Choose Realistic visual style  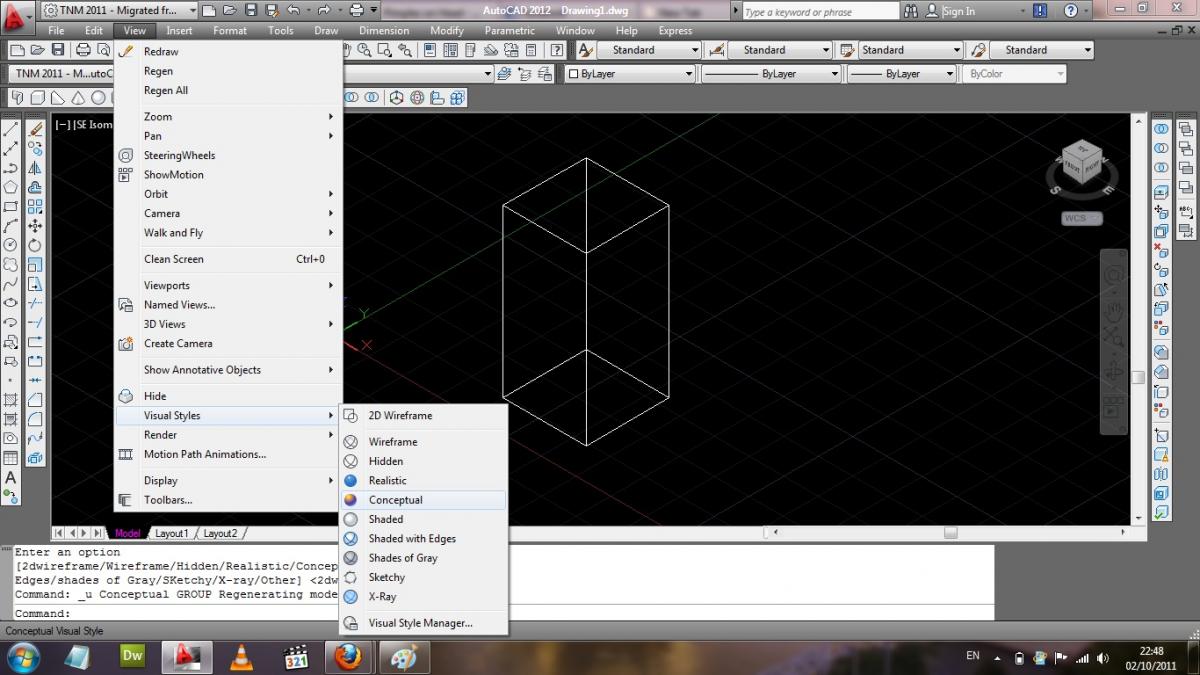pos(423,481)
